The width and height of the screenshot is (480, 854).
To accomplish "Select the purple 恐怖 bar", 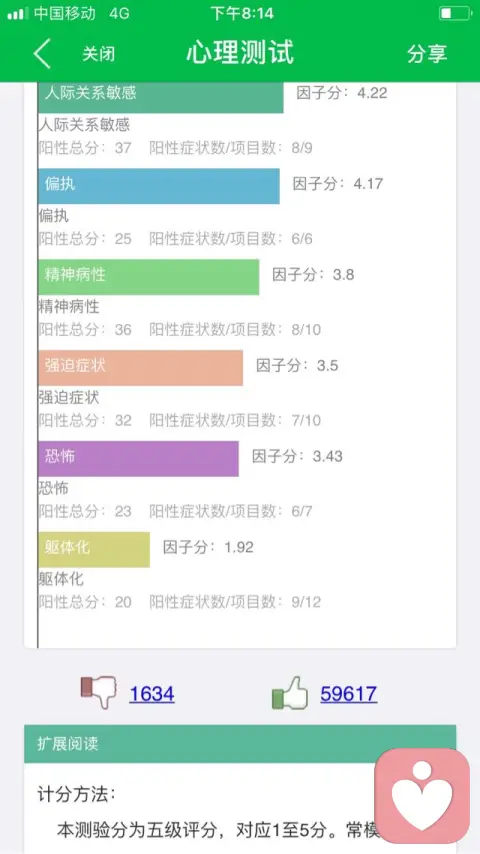I will [x=138, y=459].
